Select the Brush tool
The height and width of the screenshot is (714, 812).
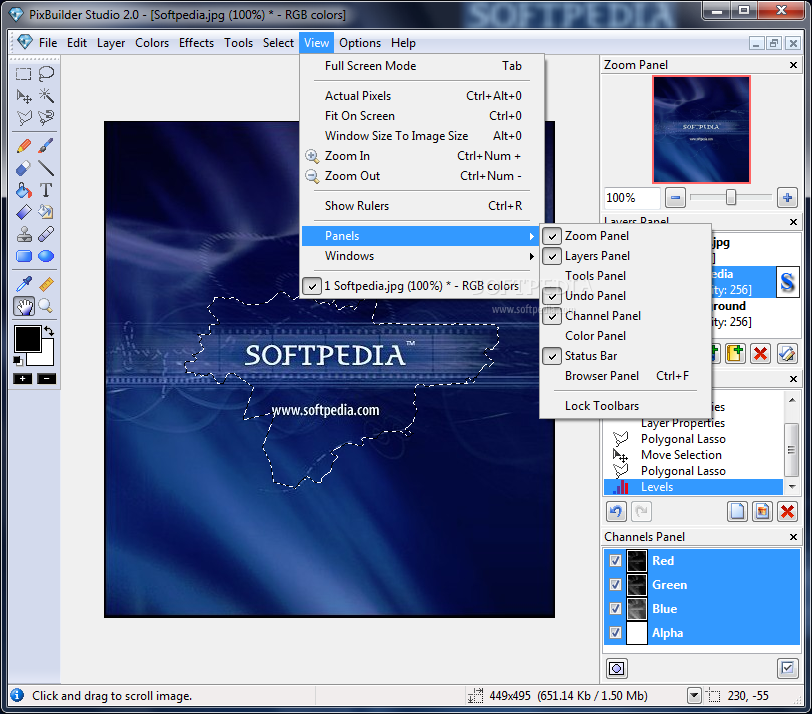[46, 146]
